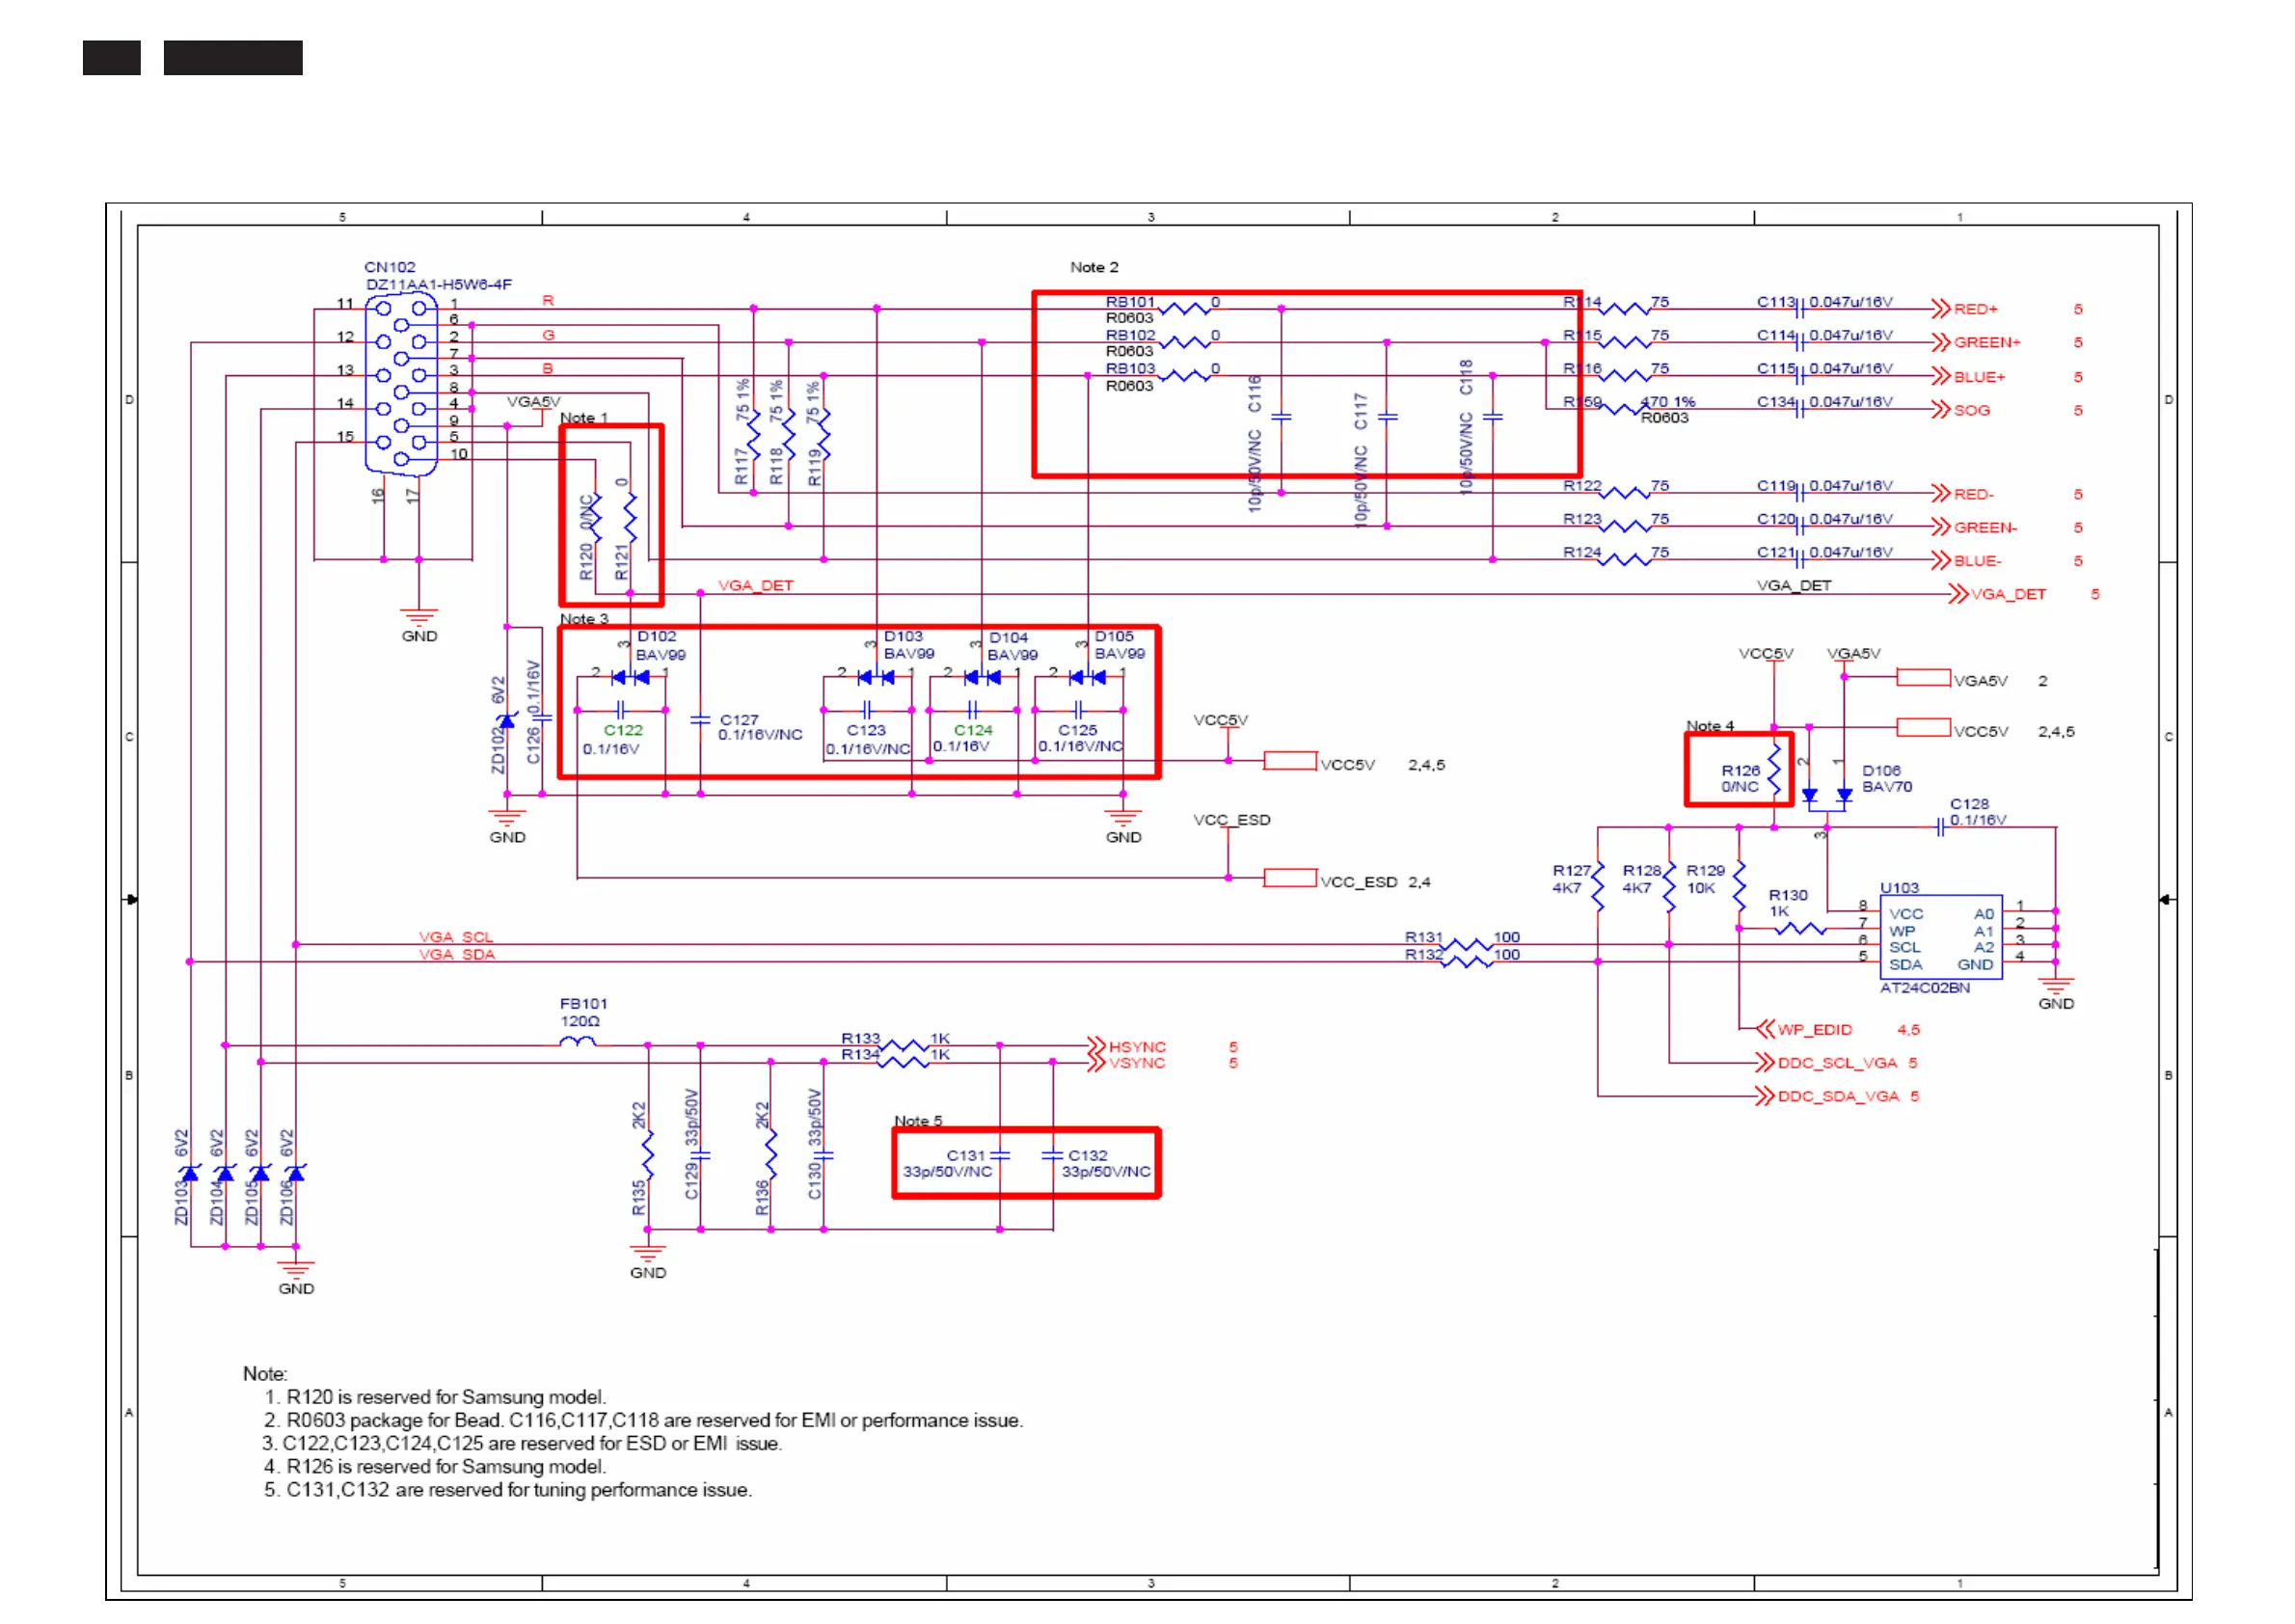Click the WP_EDID input port label
Viewport: 2295px width, 1624px height.
[x=1813, y=1029]
